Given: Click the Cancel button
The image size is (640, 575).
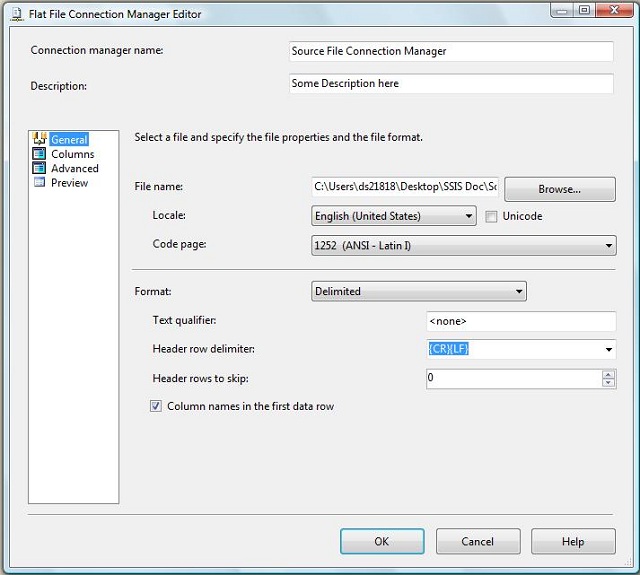Looking at the screenshot, I should coord(477,541).
